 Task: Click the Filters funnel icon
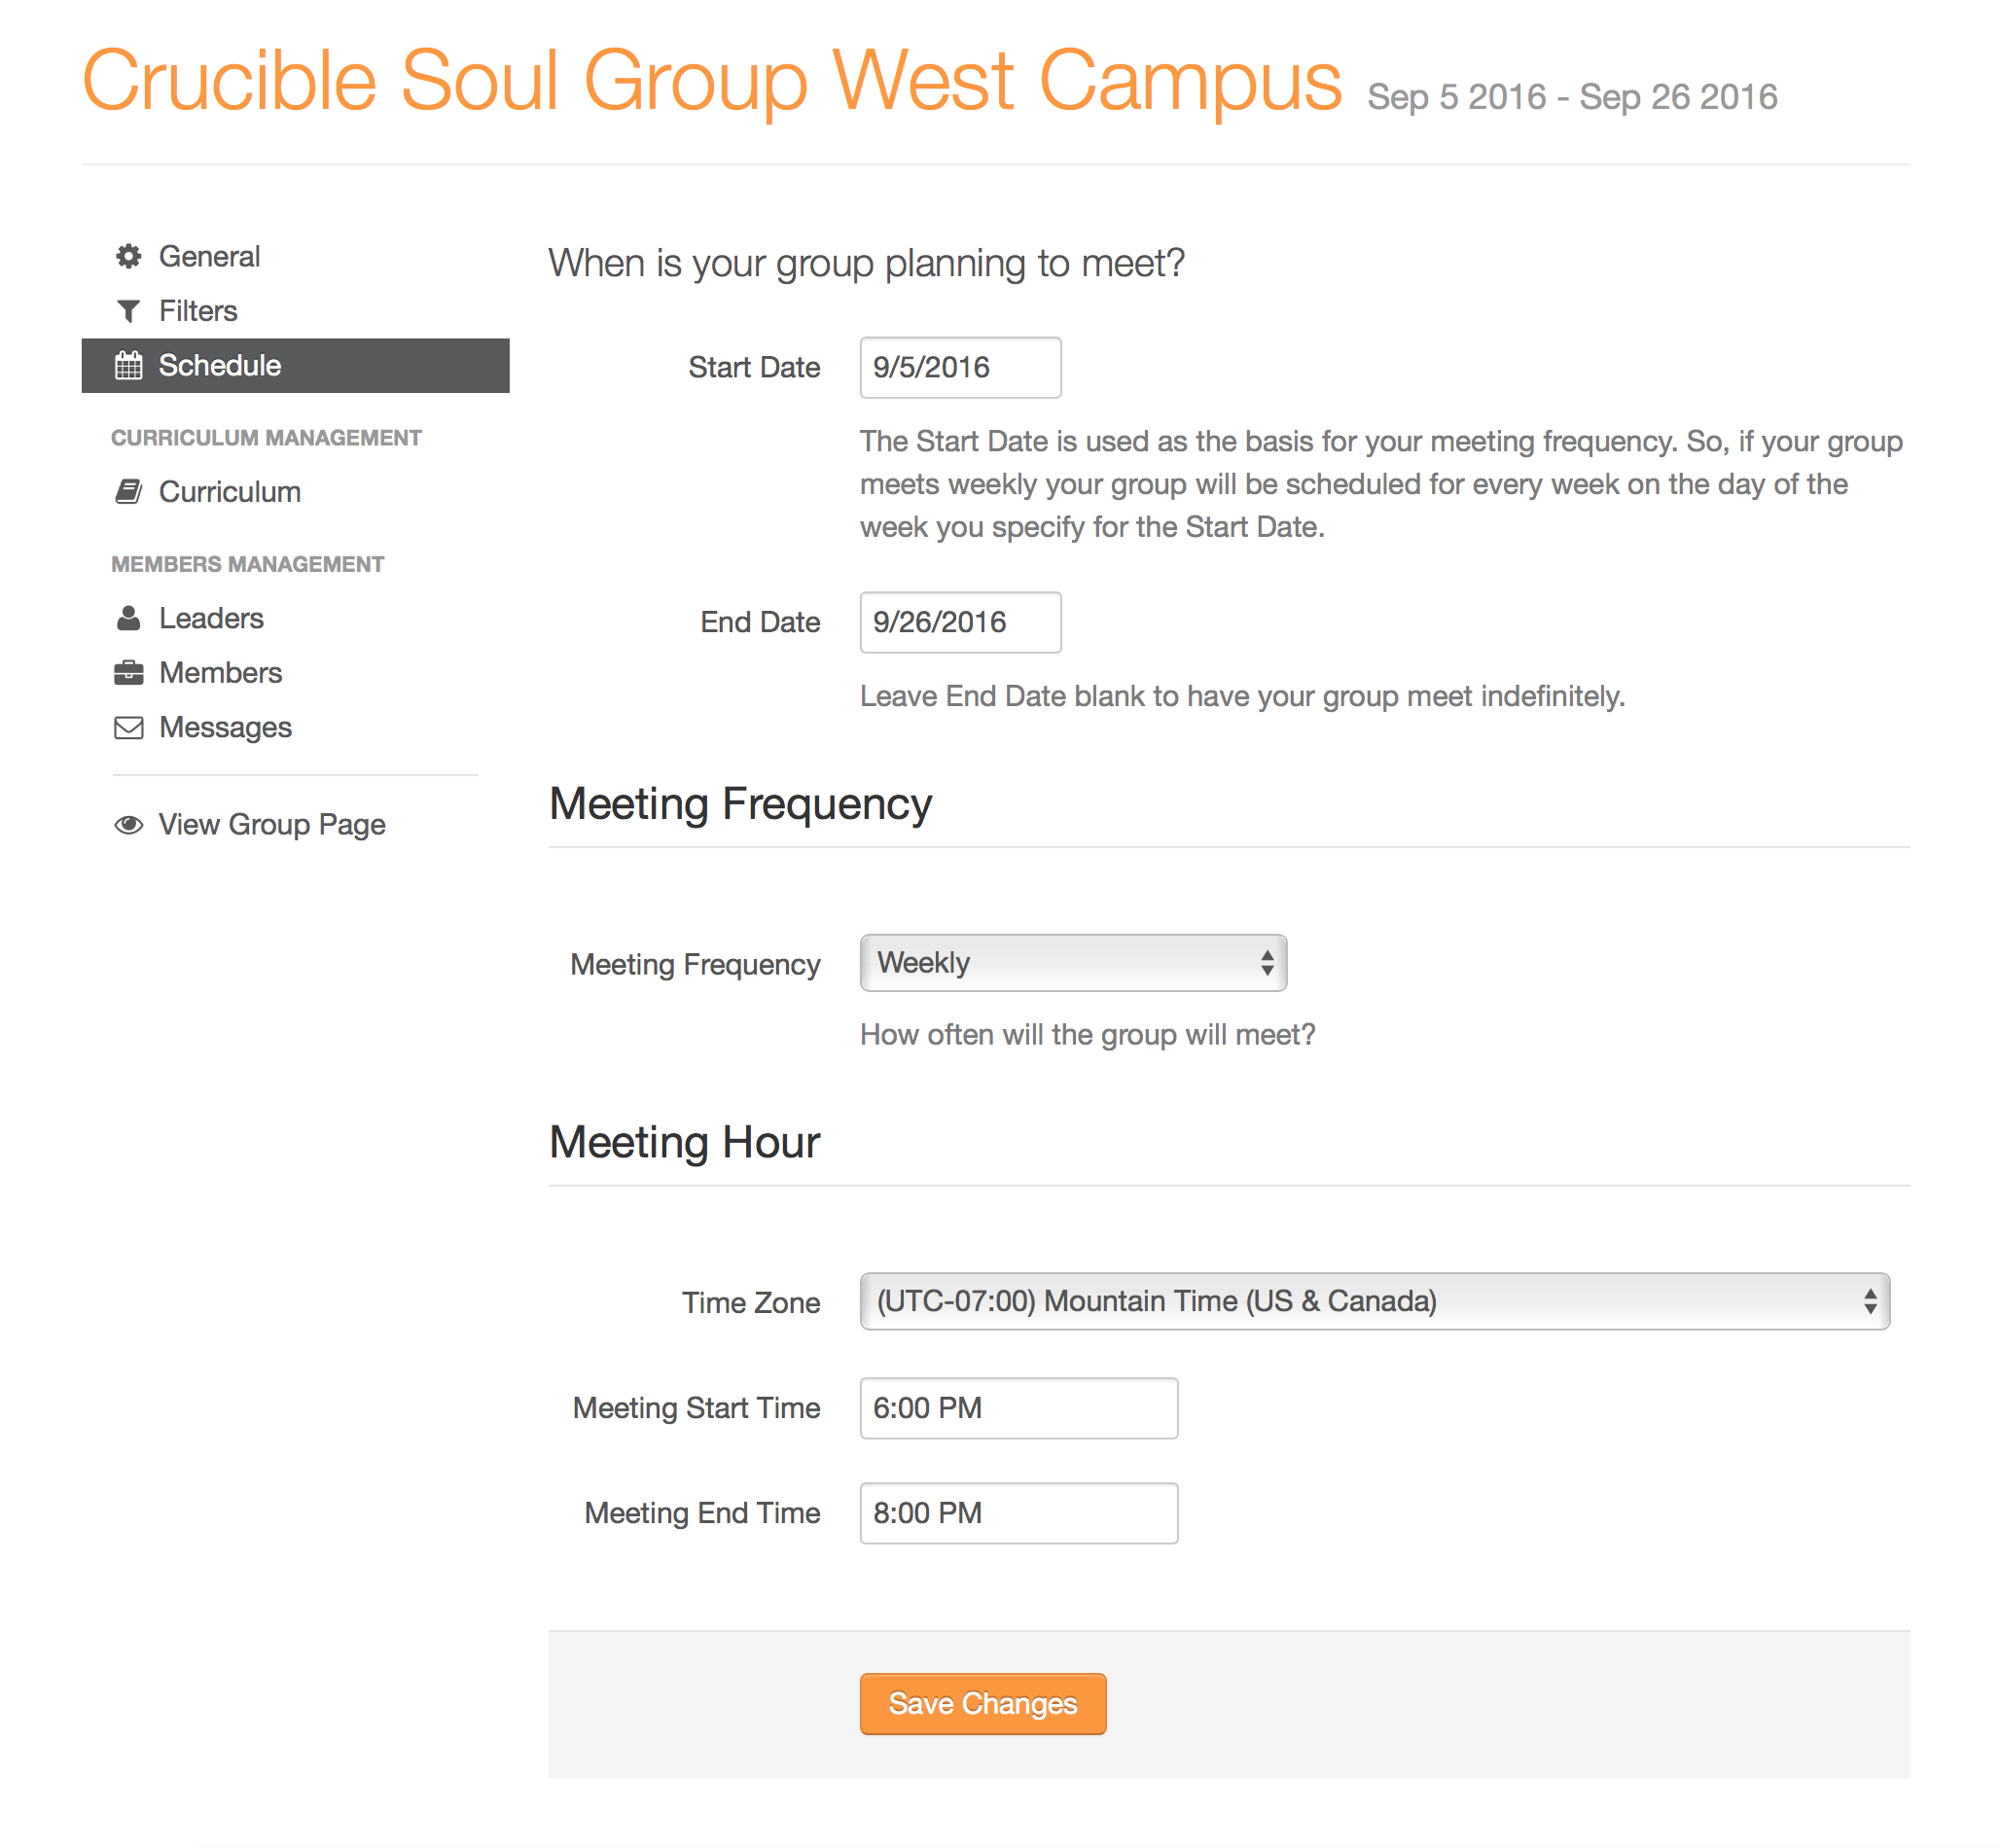tap(128, 312)
